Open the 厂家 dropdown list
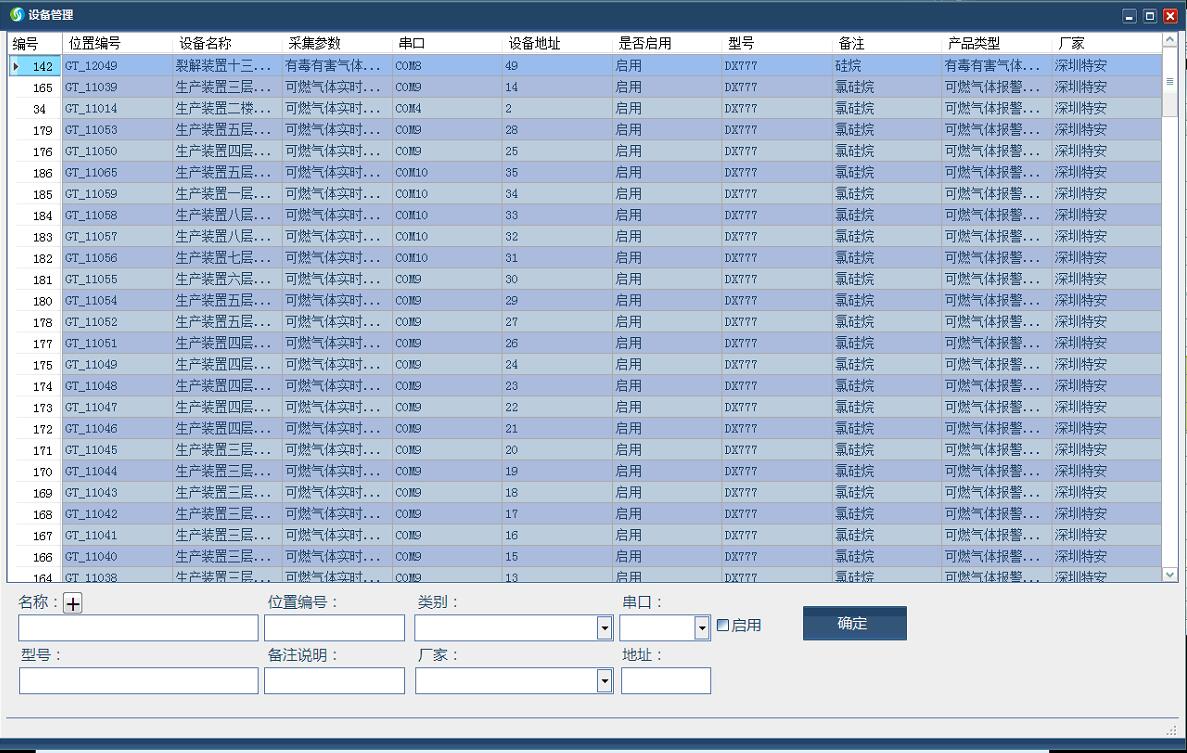Screen dimensions: 1187x753 604,681
